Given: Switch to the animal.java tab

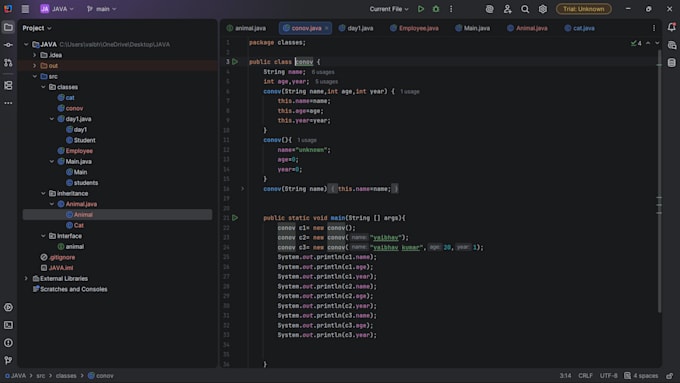Looking at the screenshot, I should pyautogui.click(x=246, y=28).
